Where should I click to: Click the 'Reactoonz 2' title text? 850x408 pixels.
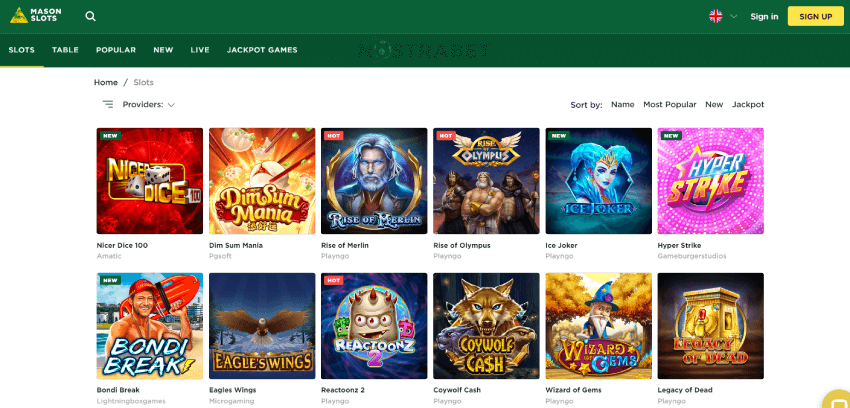[343, 390]
